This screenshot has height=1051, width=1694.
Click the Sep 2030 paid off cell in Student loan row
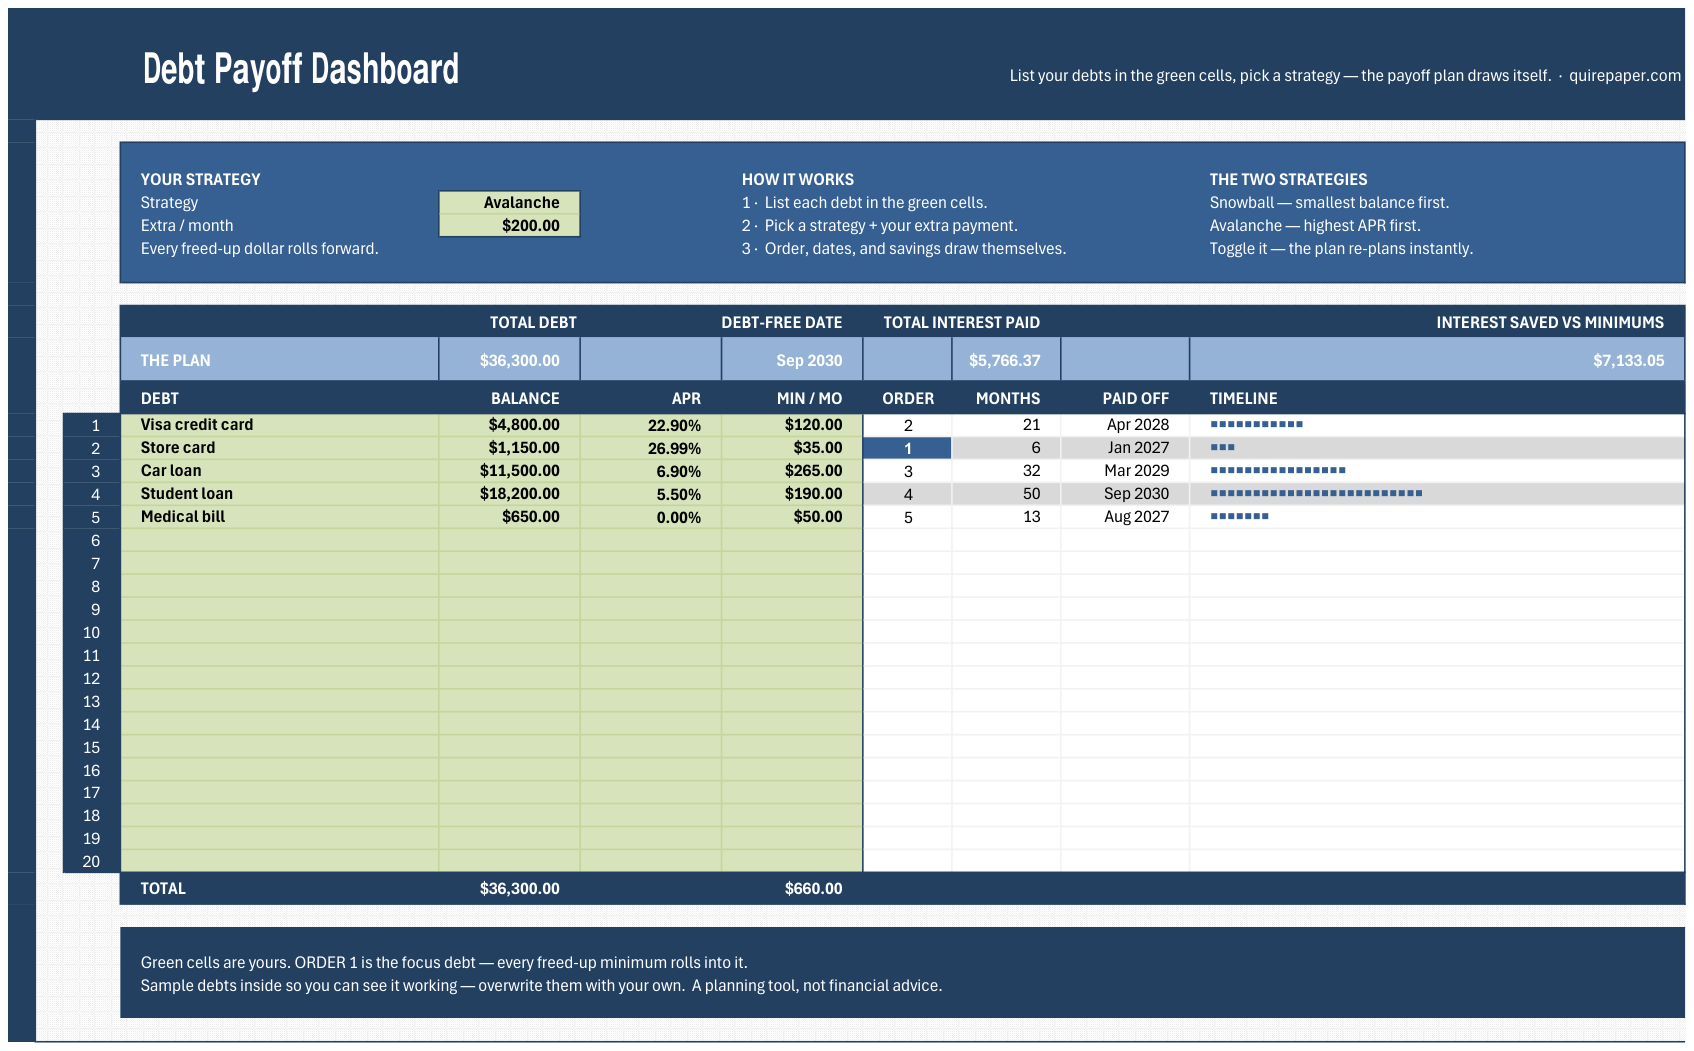point(1125,494)
